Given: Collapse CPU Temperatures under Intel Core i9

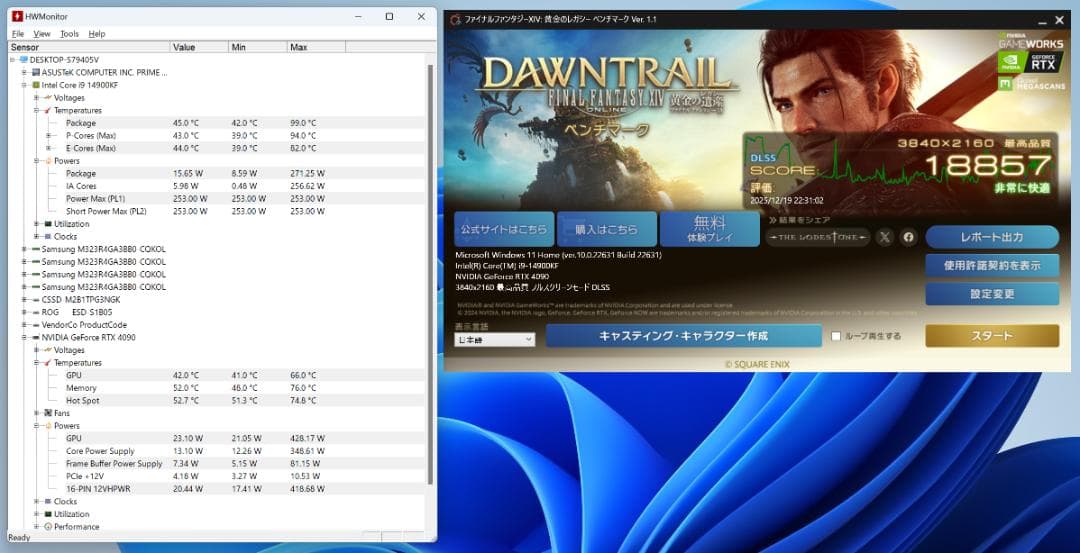Looking at the screenshot, I should point(37,110).
